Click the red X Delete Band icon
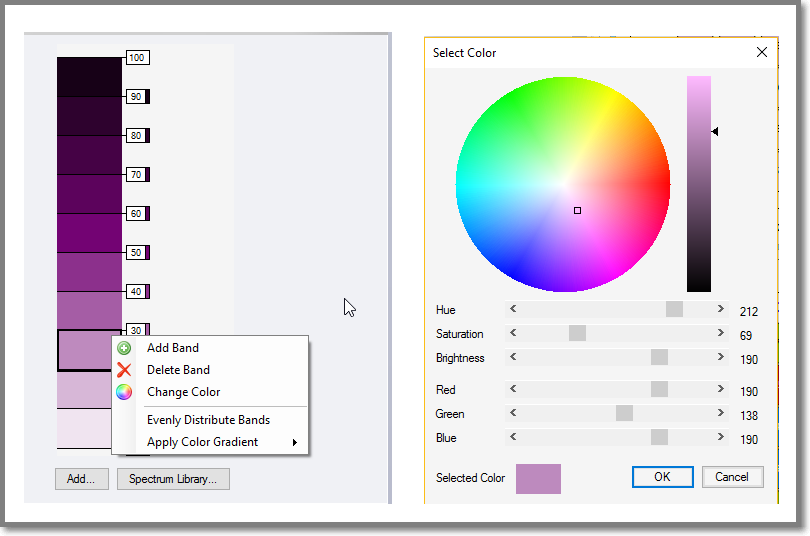 pos(124,370)
